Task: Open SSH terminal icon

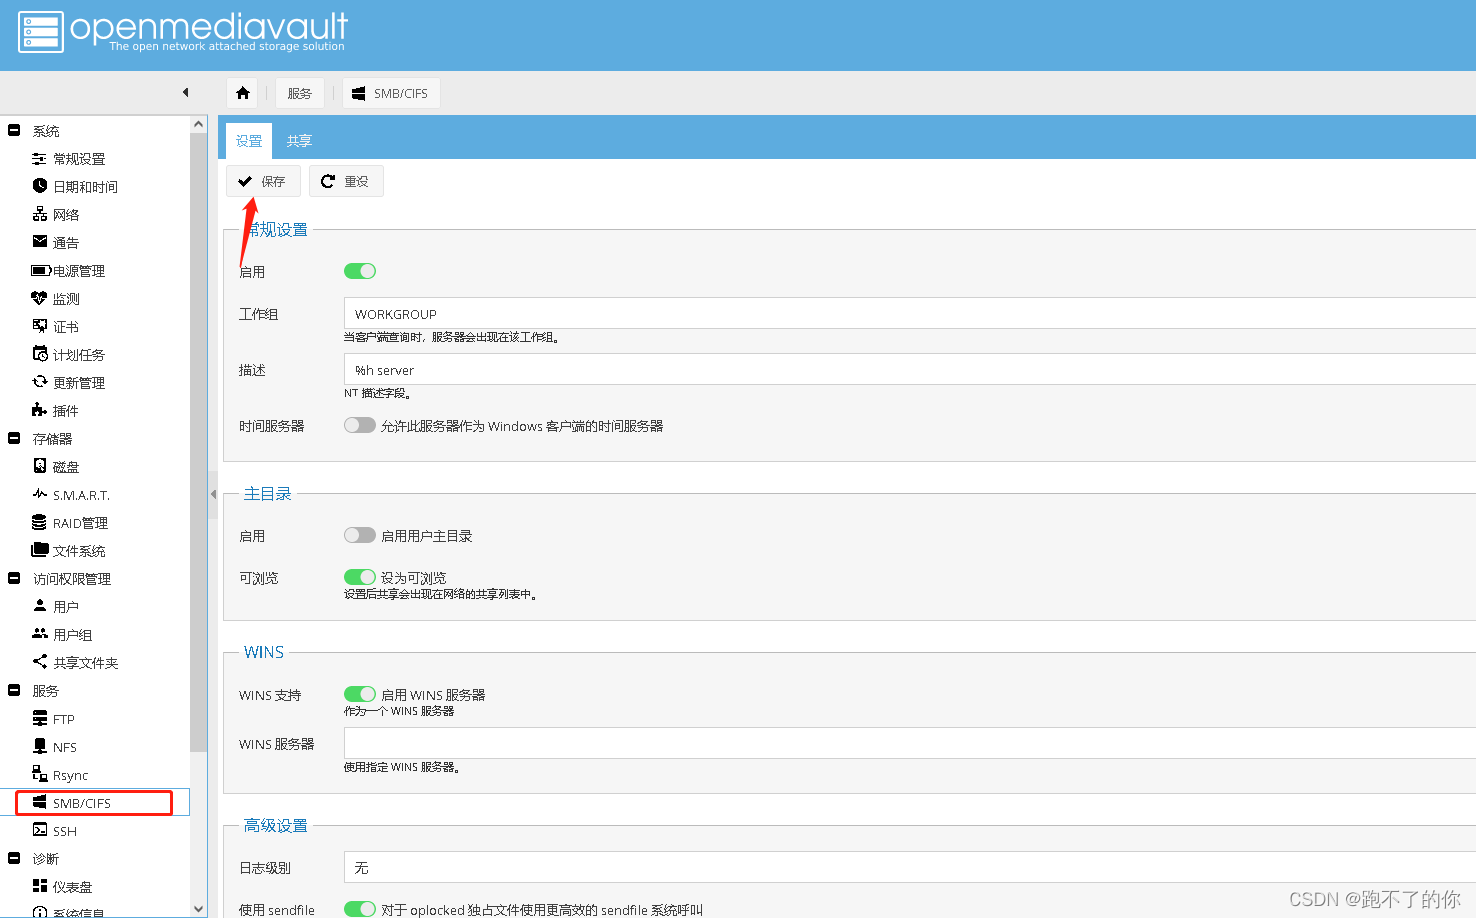Action: coord(40,830)
